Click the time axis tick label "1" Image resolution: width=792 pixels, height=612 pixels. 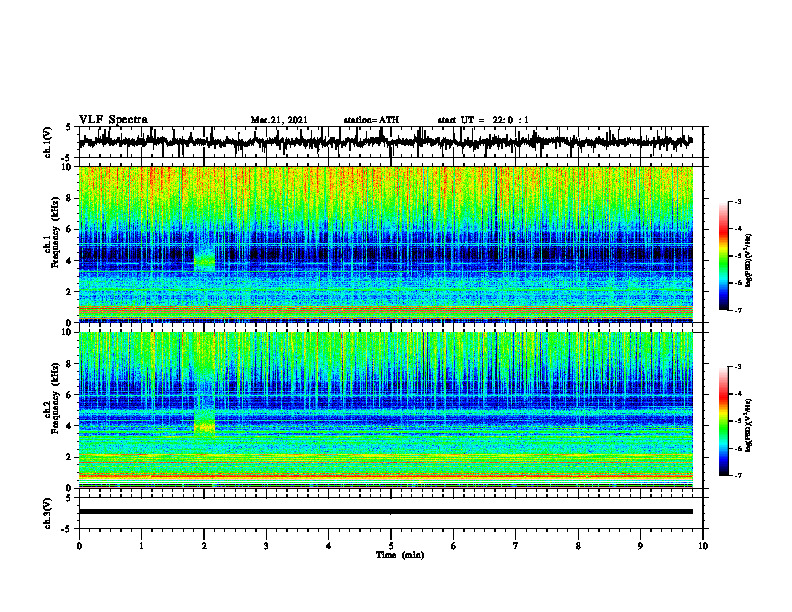141,546
